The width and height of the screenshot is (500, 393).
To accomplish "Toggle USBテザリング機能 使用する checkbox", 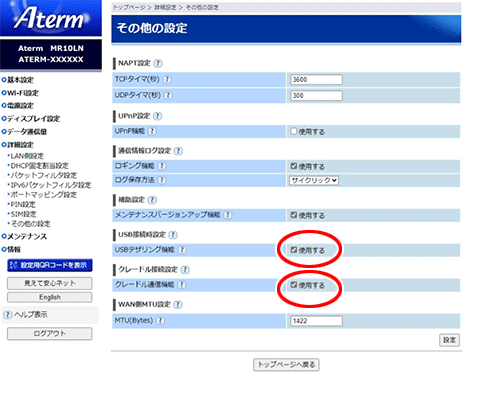I will point(293,250).
